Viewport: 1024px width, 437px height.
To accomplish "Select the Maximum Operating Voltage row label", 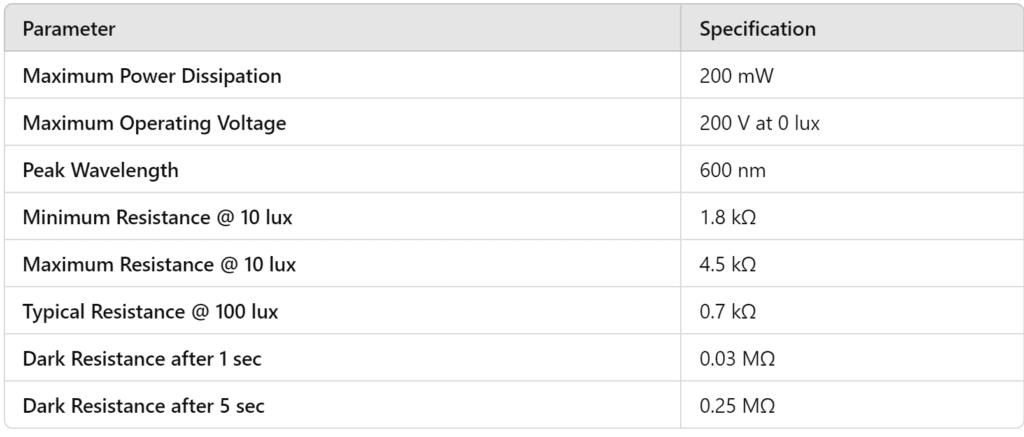I will (x=154, y=123).
